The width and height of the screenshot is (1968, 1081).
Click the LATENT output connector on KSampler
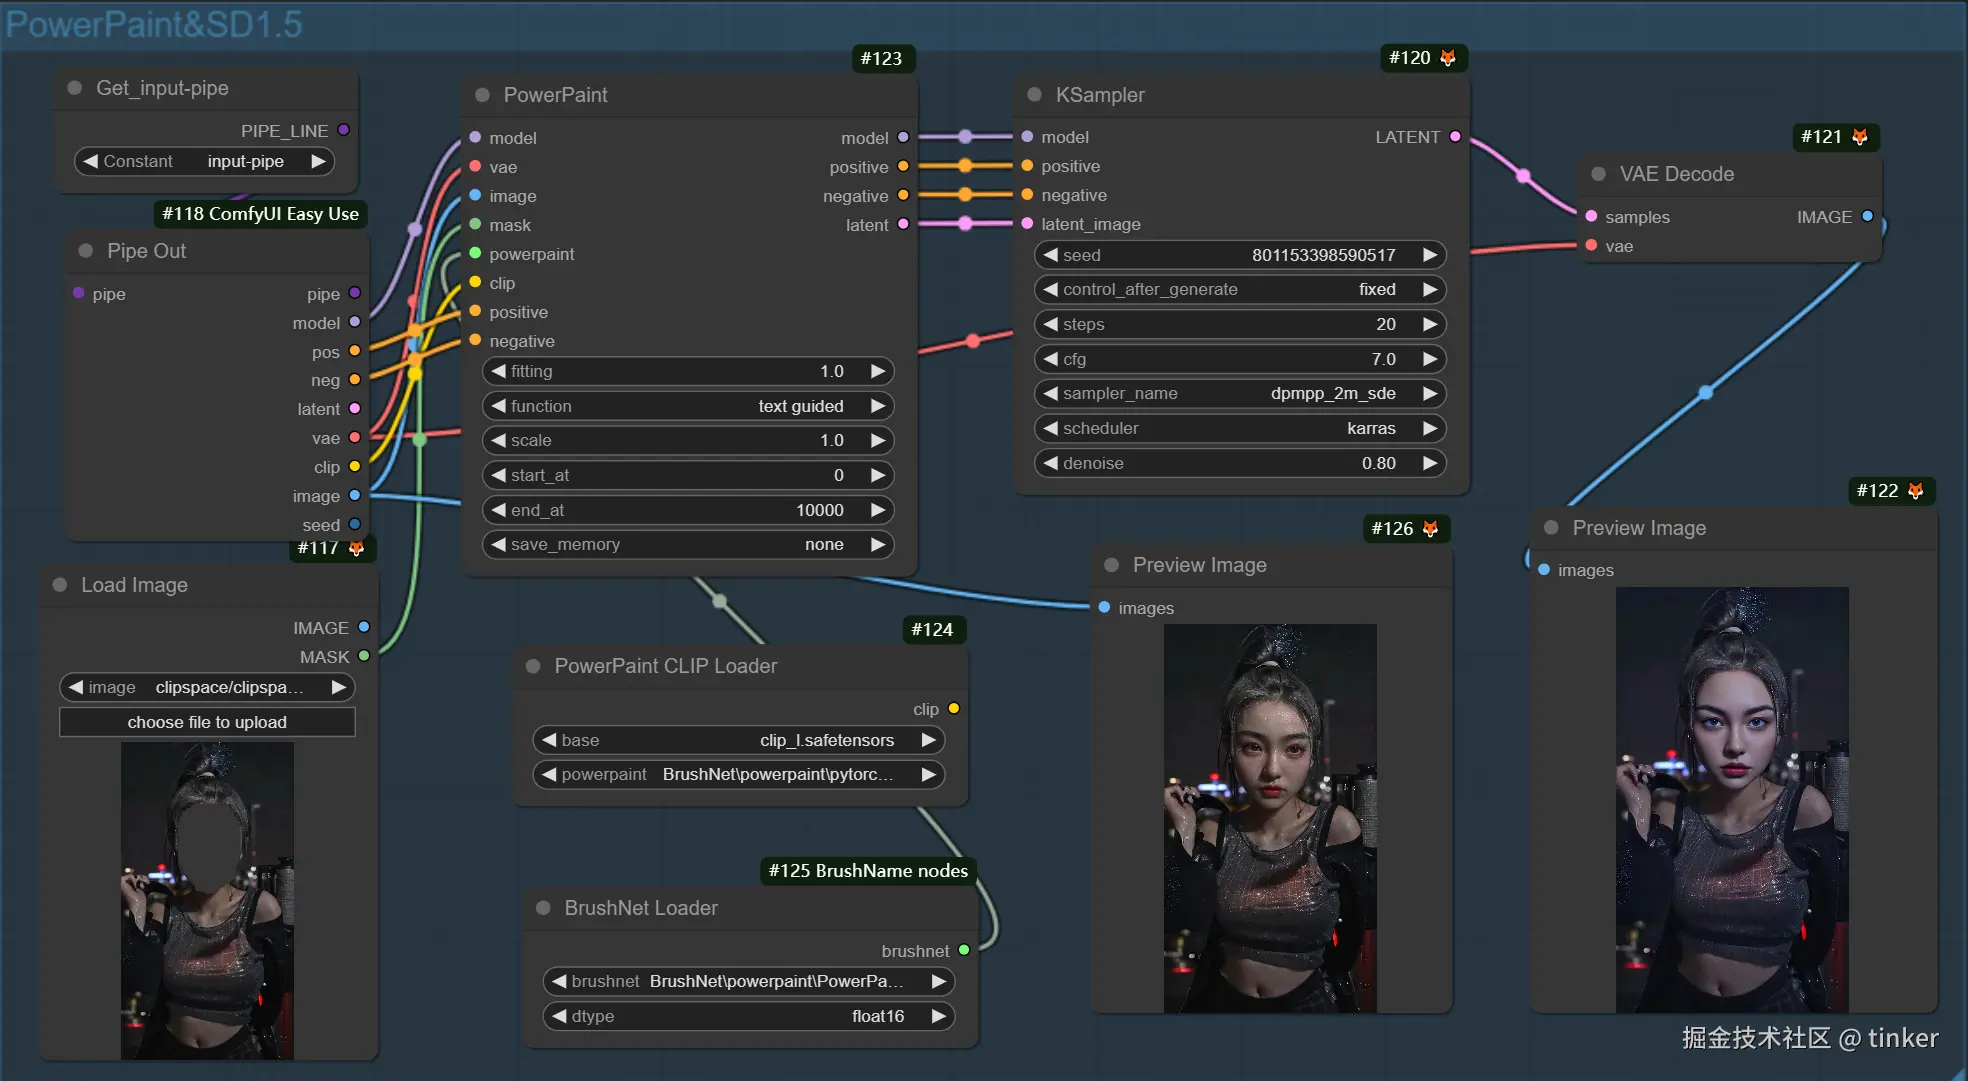click(x=1455, y=137)
